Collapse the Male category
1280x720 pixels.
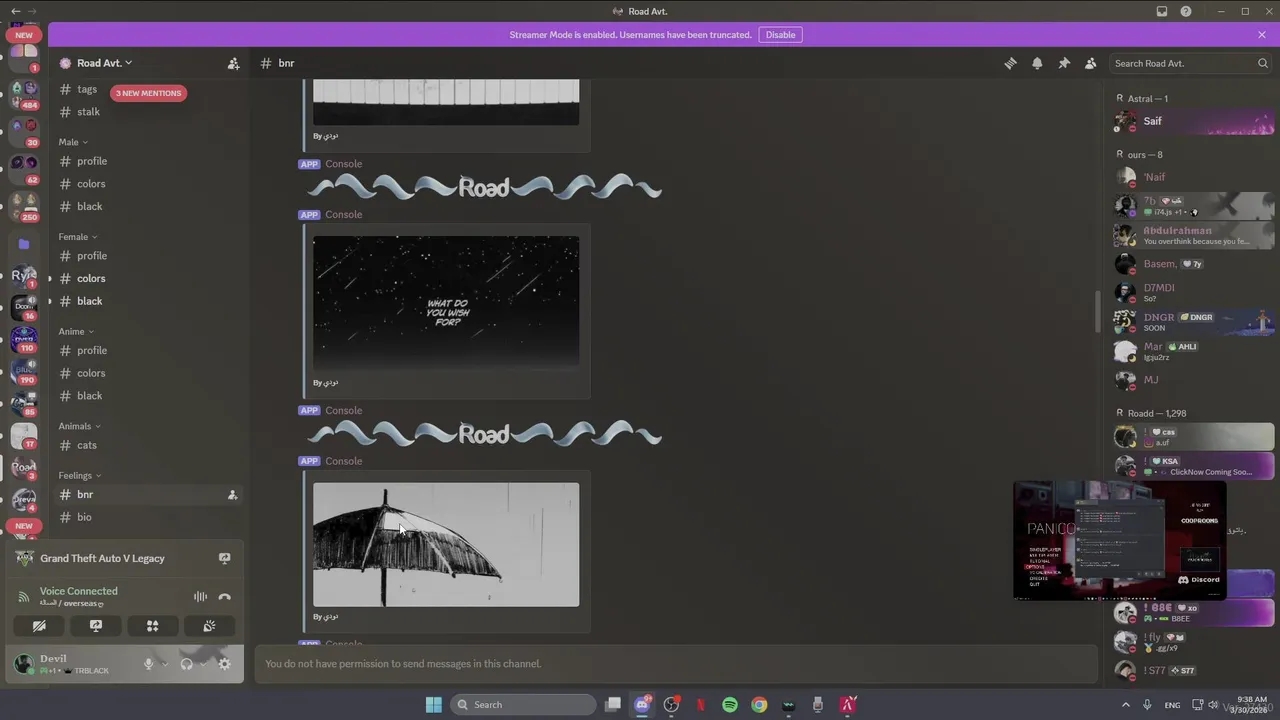click(x=72, y=142)
